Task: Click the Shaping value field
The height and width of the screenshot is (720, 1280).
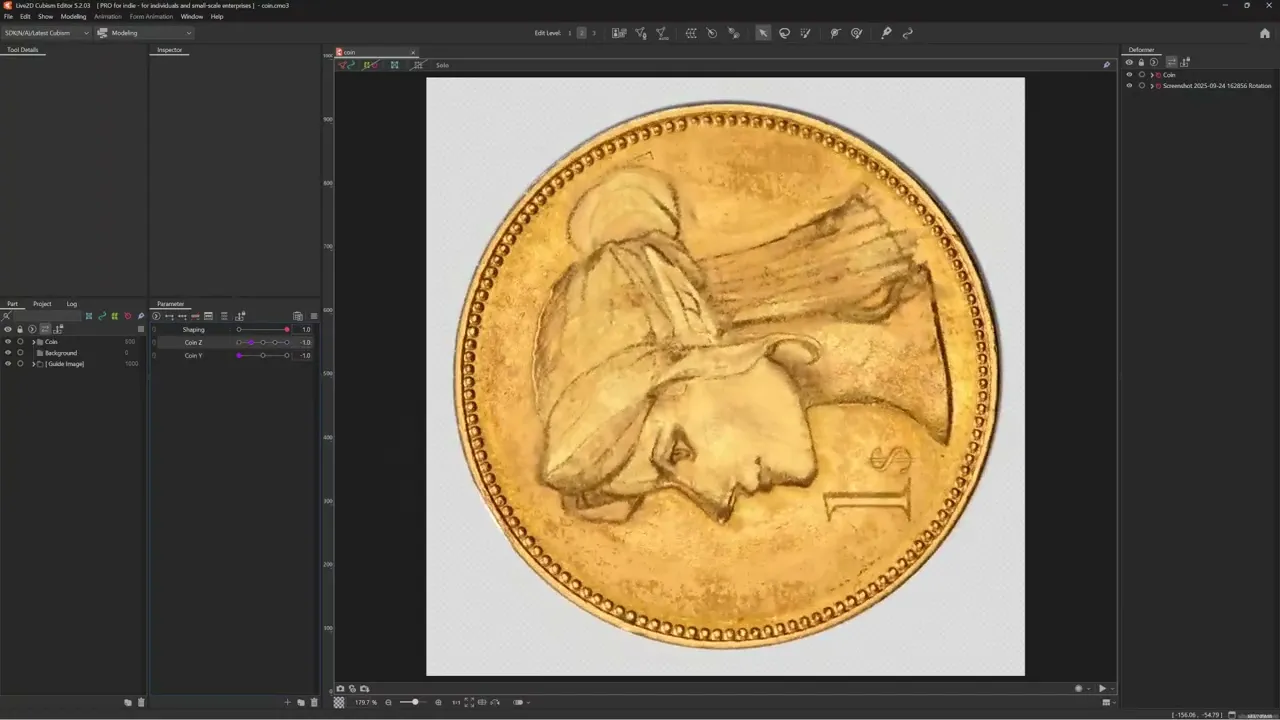Action: [x=304, y=329]
